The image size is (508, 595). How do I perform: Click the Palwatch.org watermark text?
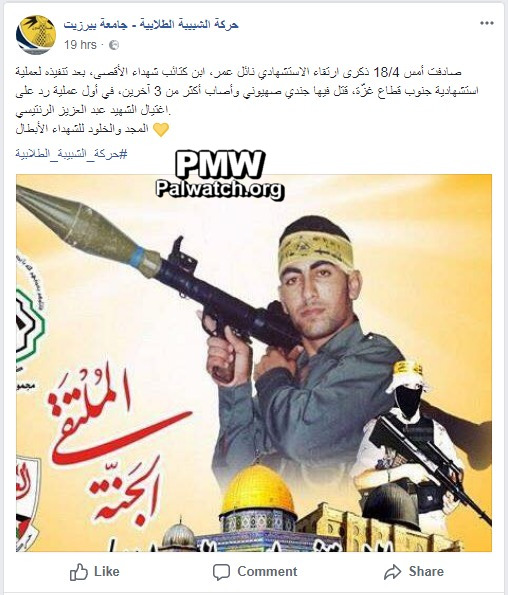pyautogui.click(x=220, y=189)
